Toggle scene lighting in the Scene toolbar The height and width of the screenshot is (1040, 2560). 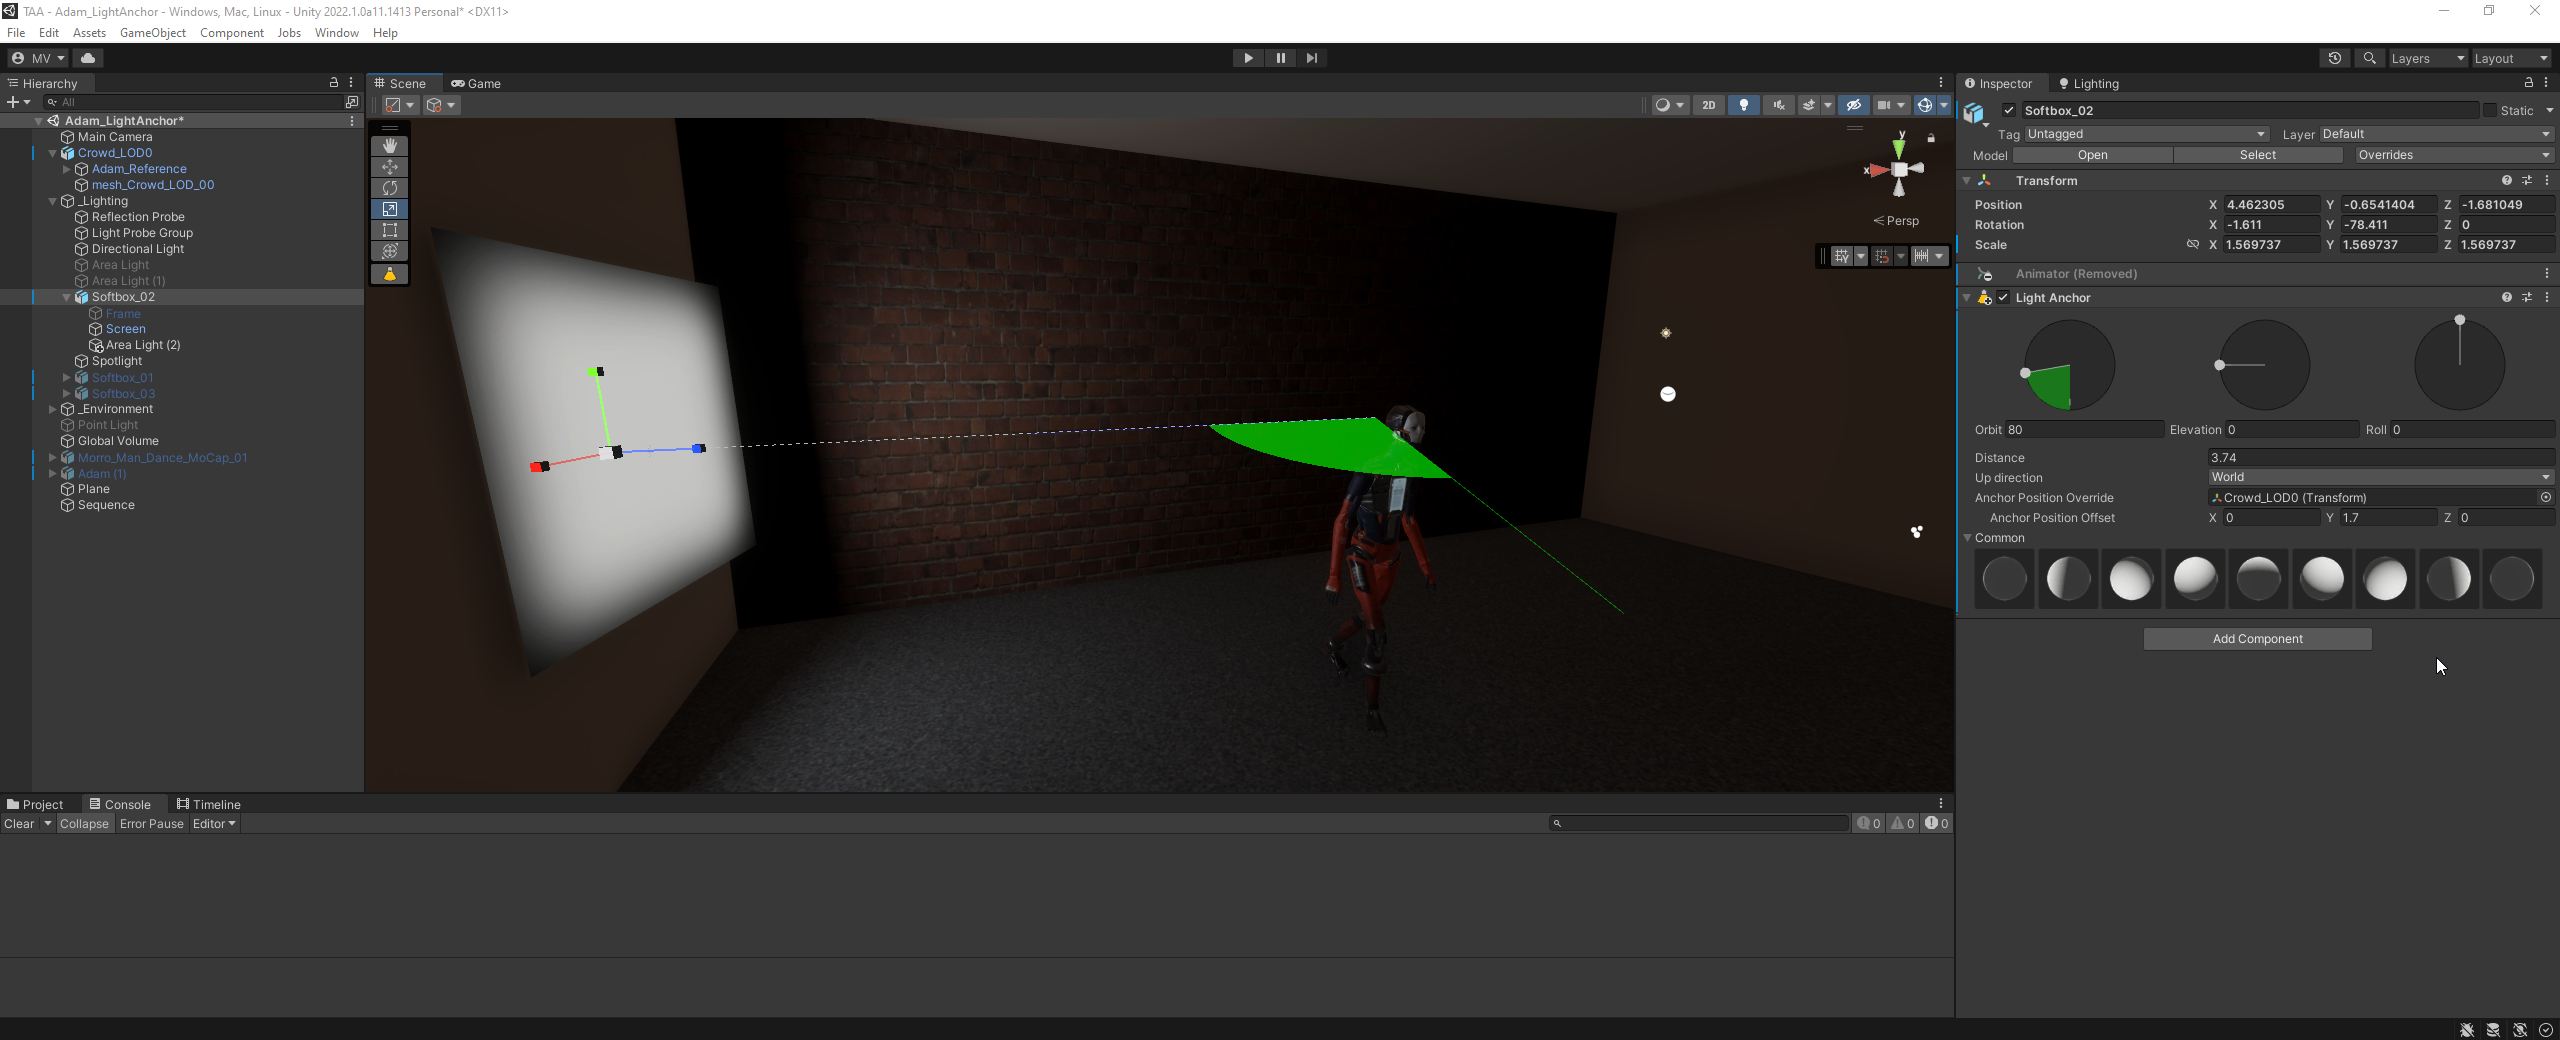(1744, 105)
